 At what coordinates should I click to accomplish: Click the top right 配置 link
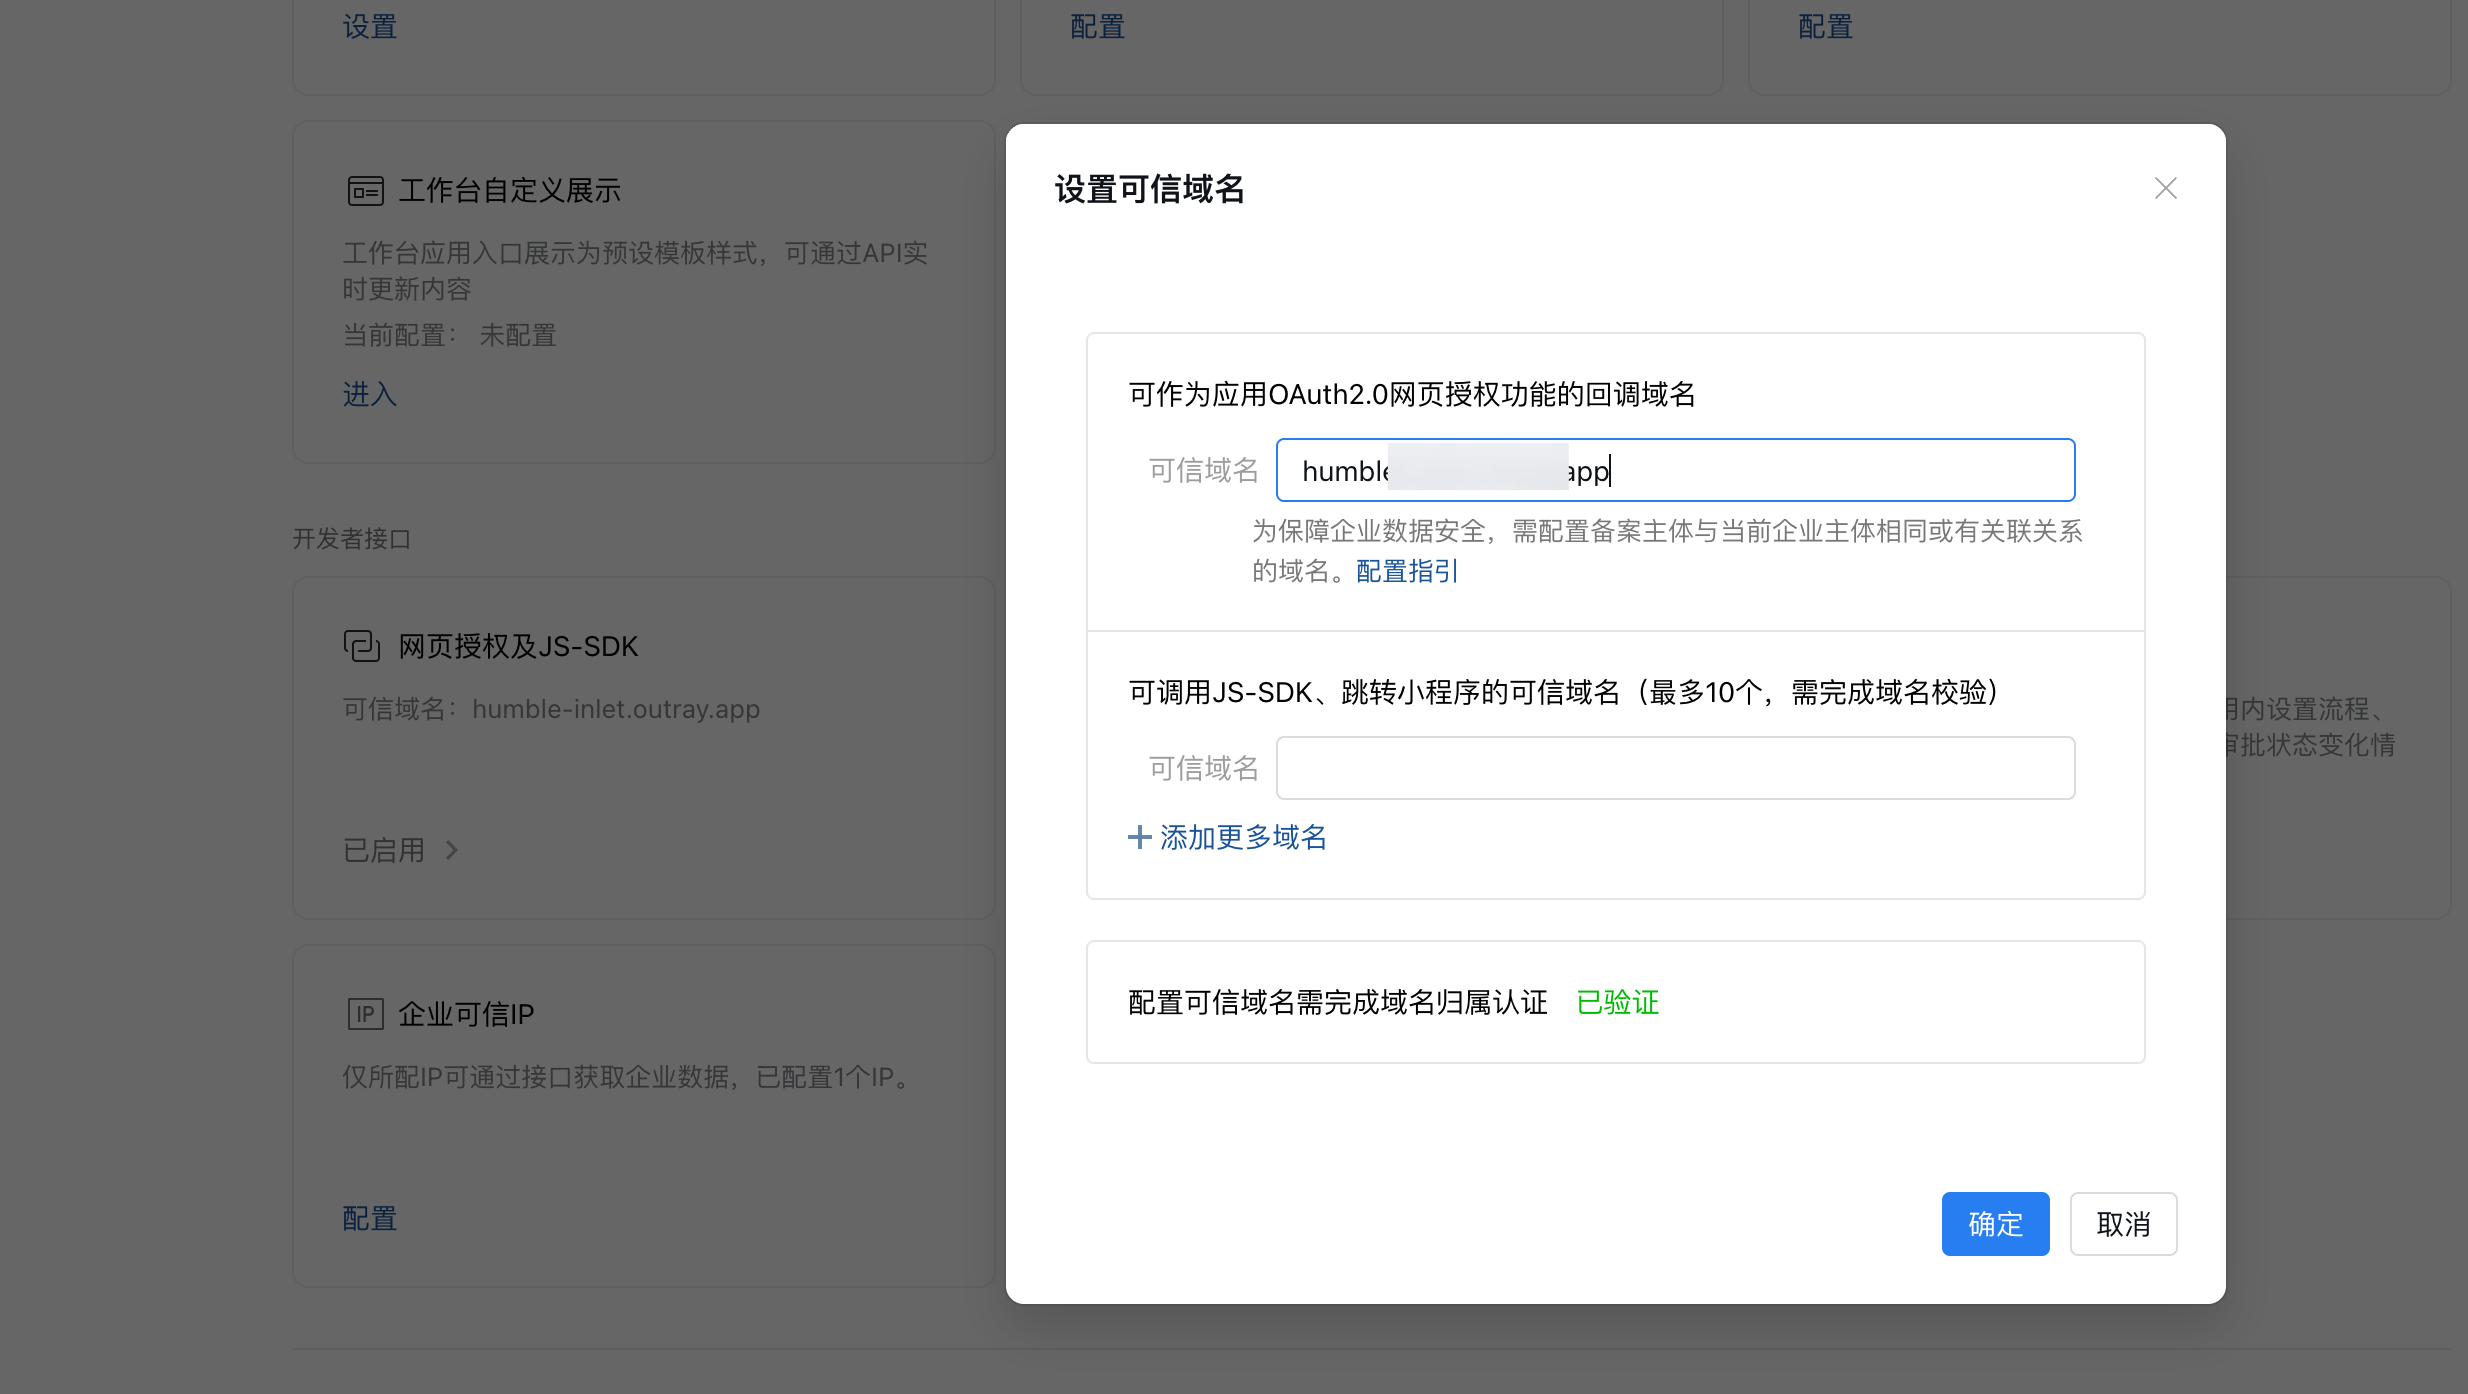pos(1825,26)
